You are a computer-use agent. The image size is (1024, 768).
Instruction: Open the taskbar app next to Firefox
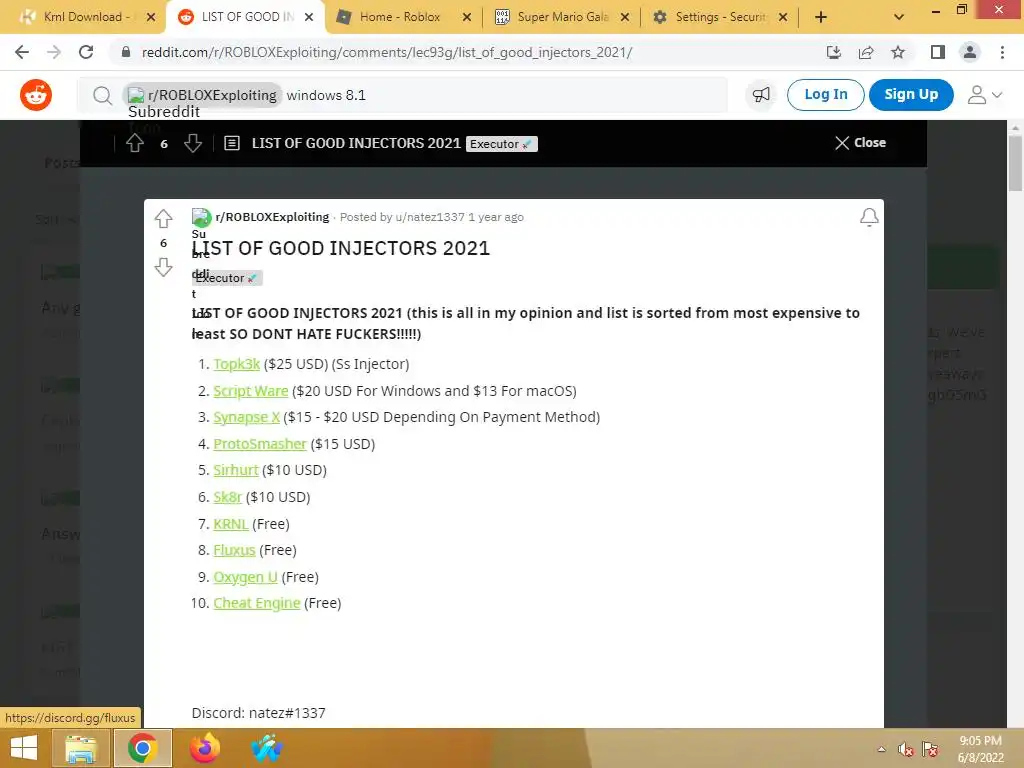tap(266, 748)
